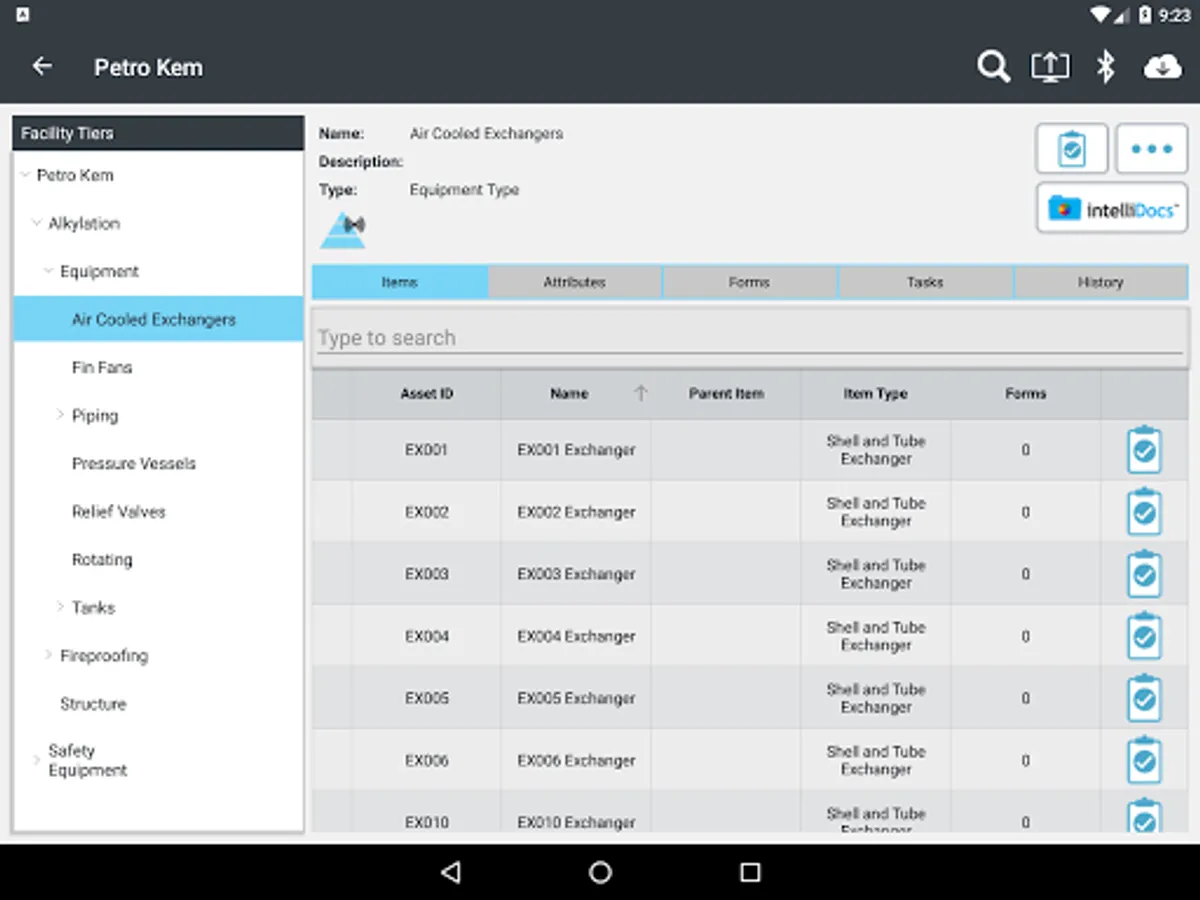Select Air Cooled Exchangers in tree

(159, 320)
